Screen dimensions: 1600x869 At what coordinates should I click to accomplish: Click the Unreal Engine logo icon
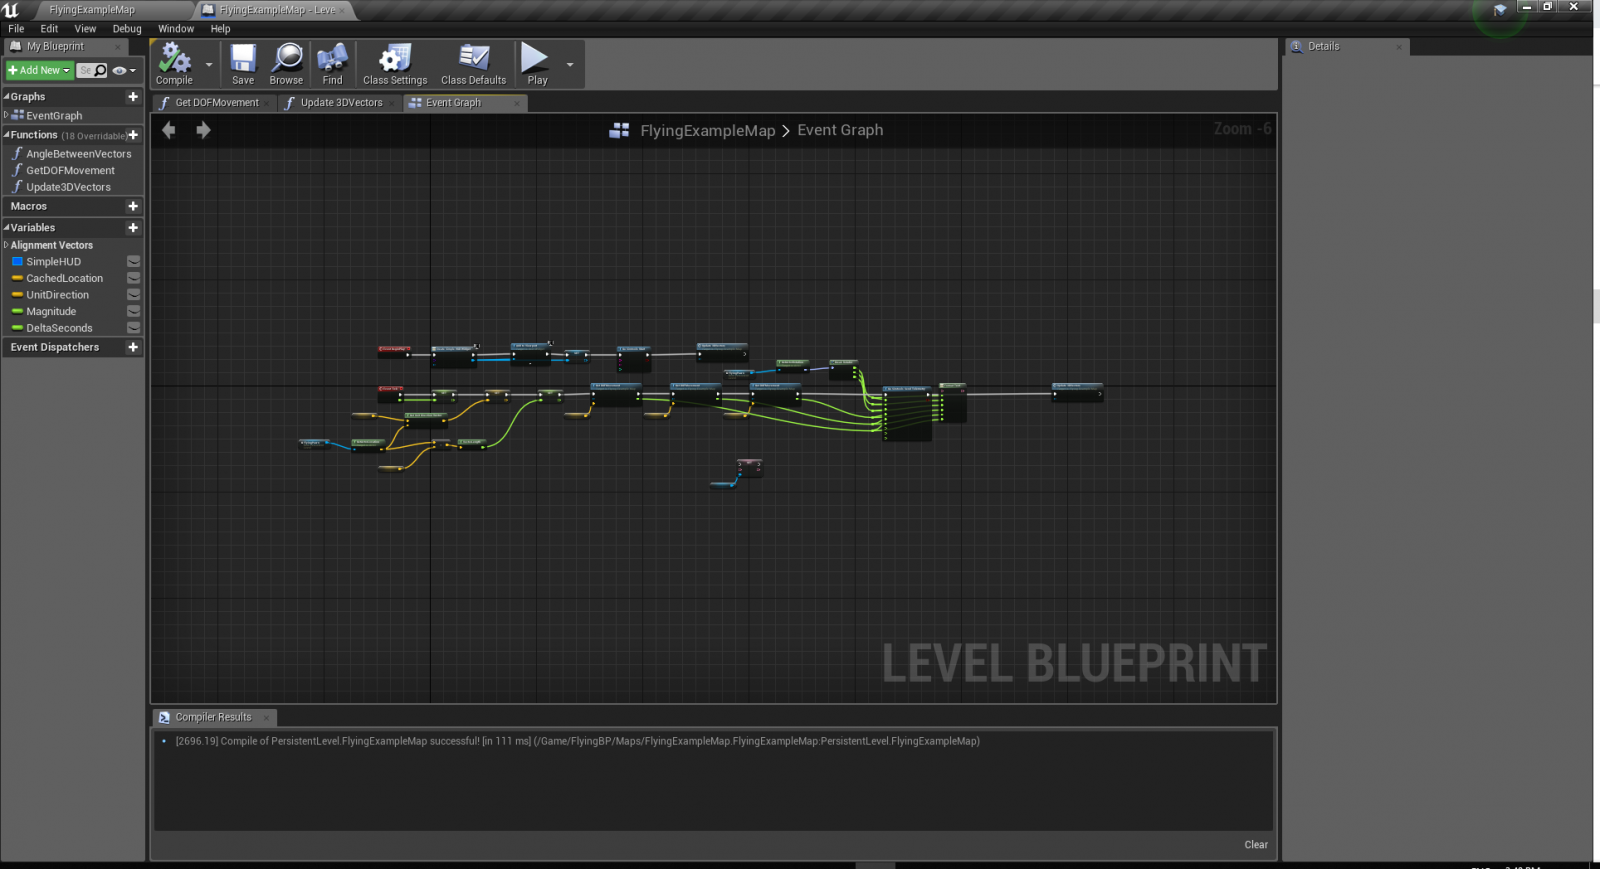coord(11,10)
